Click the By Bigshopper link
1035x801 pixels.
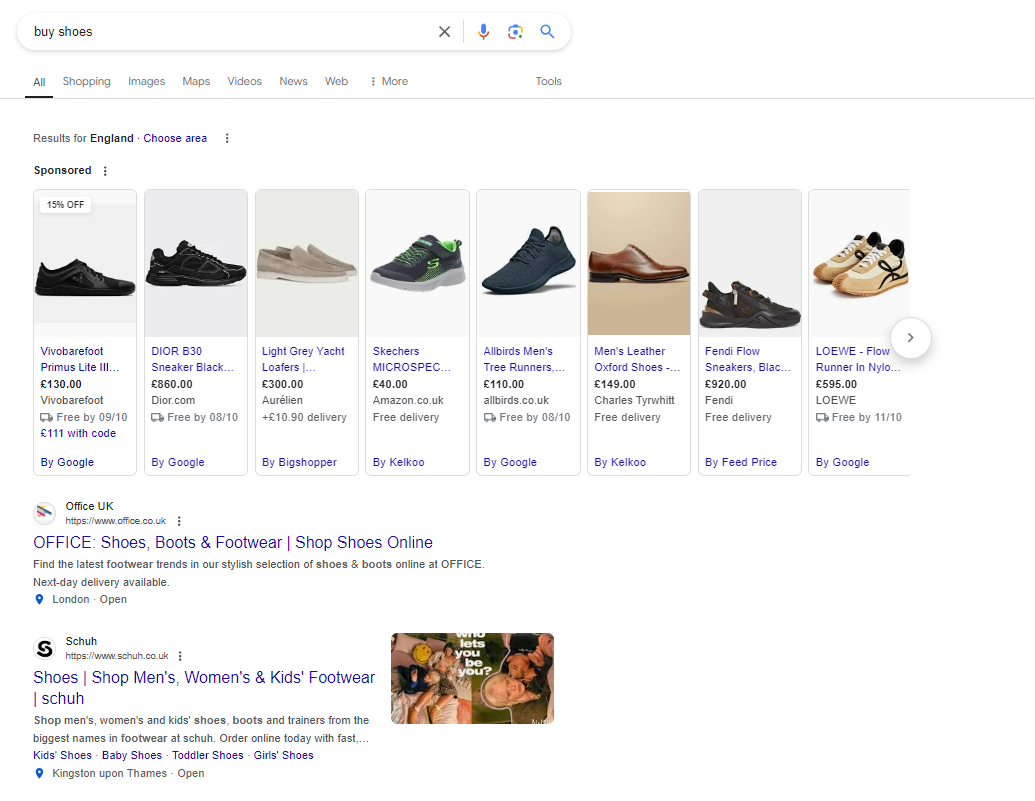tap(299, 462)
